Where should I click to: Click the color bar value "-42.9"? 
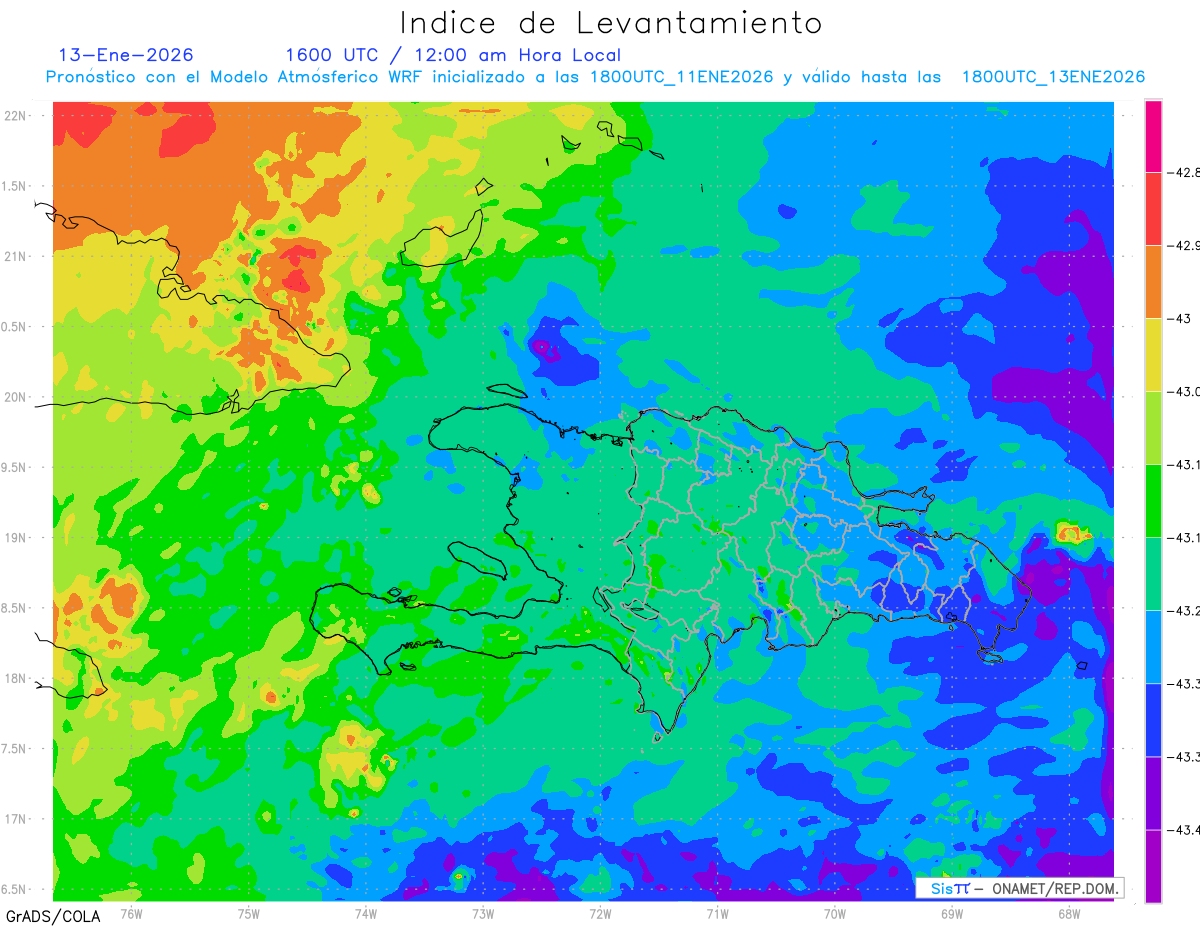(x=1185, y=245)
